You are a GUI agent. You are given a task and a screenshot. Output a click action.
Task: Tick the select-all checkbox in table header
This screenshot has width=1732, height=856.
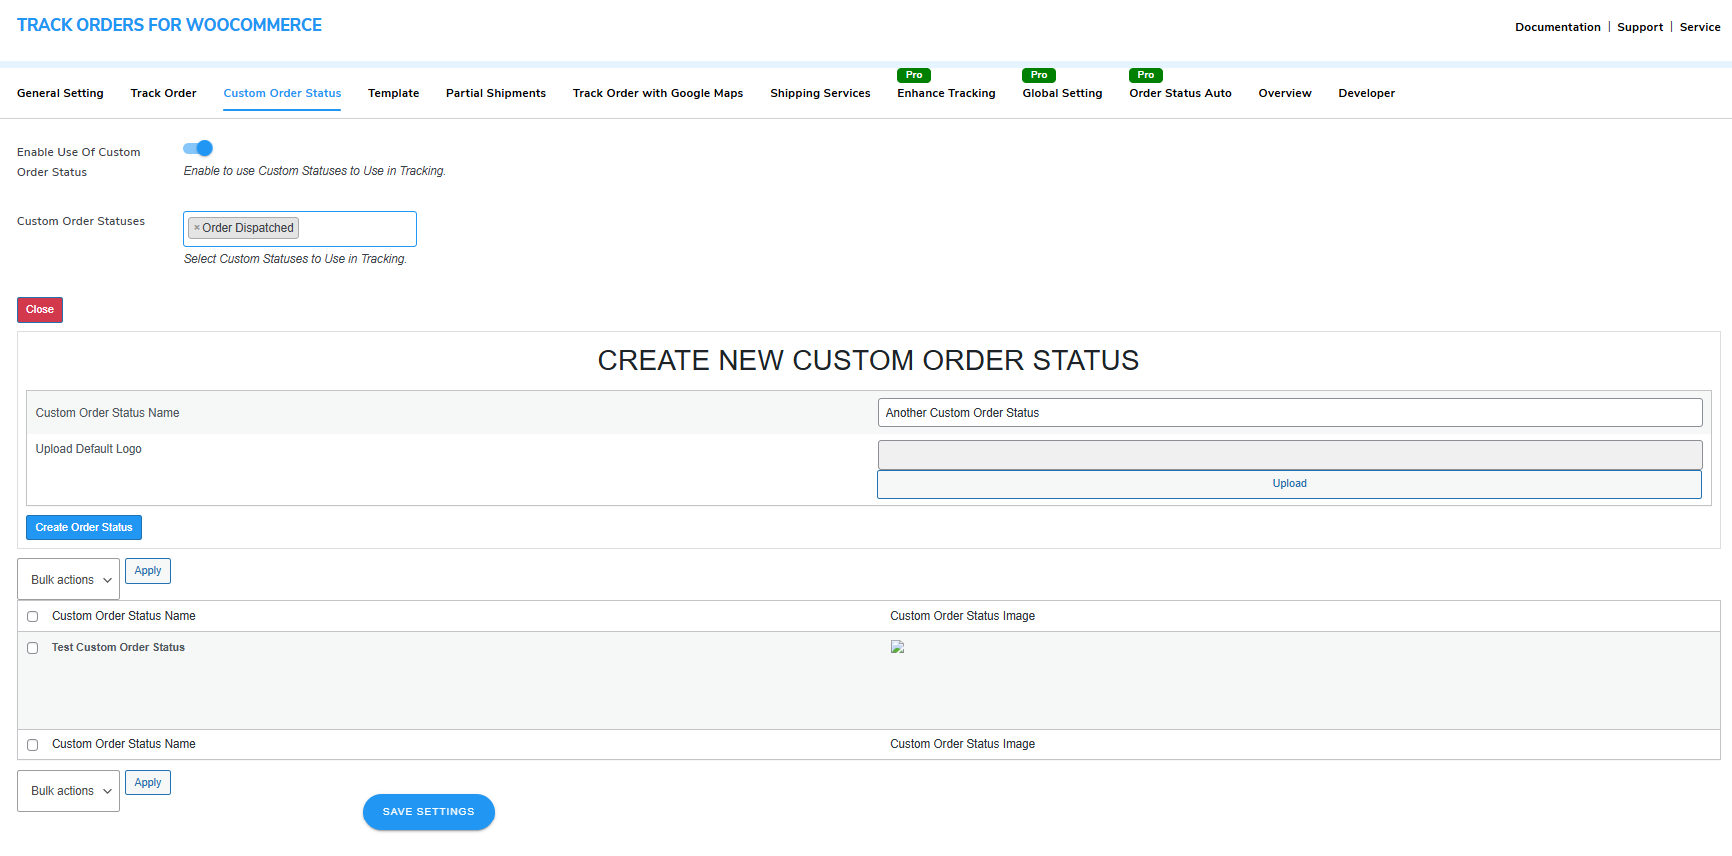pyautogui.click(x=33, y=617)
